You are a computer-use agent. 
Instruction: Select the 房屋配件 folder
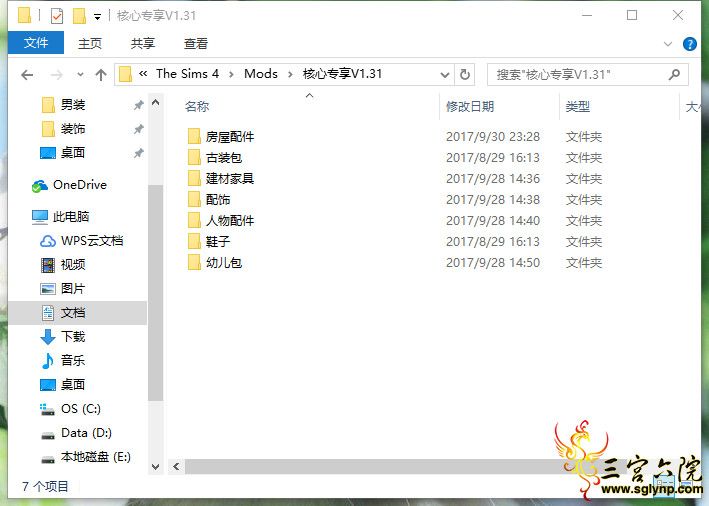(230, 137)
